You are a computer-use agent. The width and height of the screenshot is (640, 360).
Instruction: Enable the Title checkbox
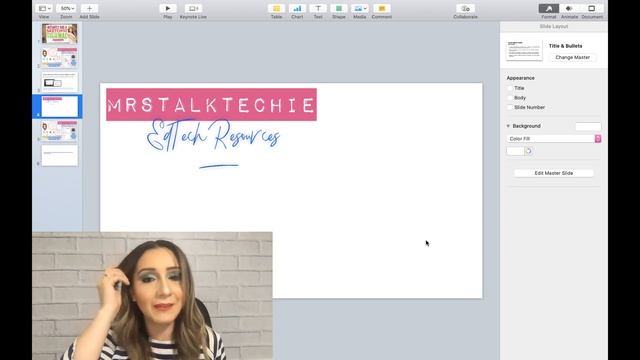pos(510,88)
